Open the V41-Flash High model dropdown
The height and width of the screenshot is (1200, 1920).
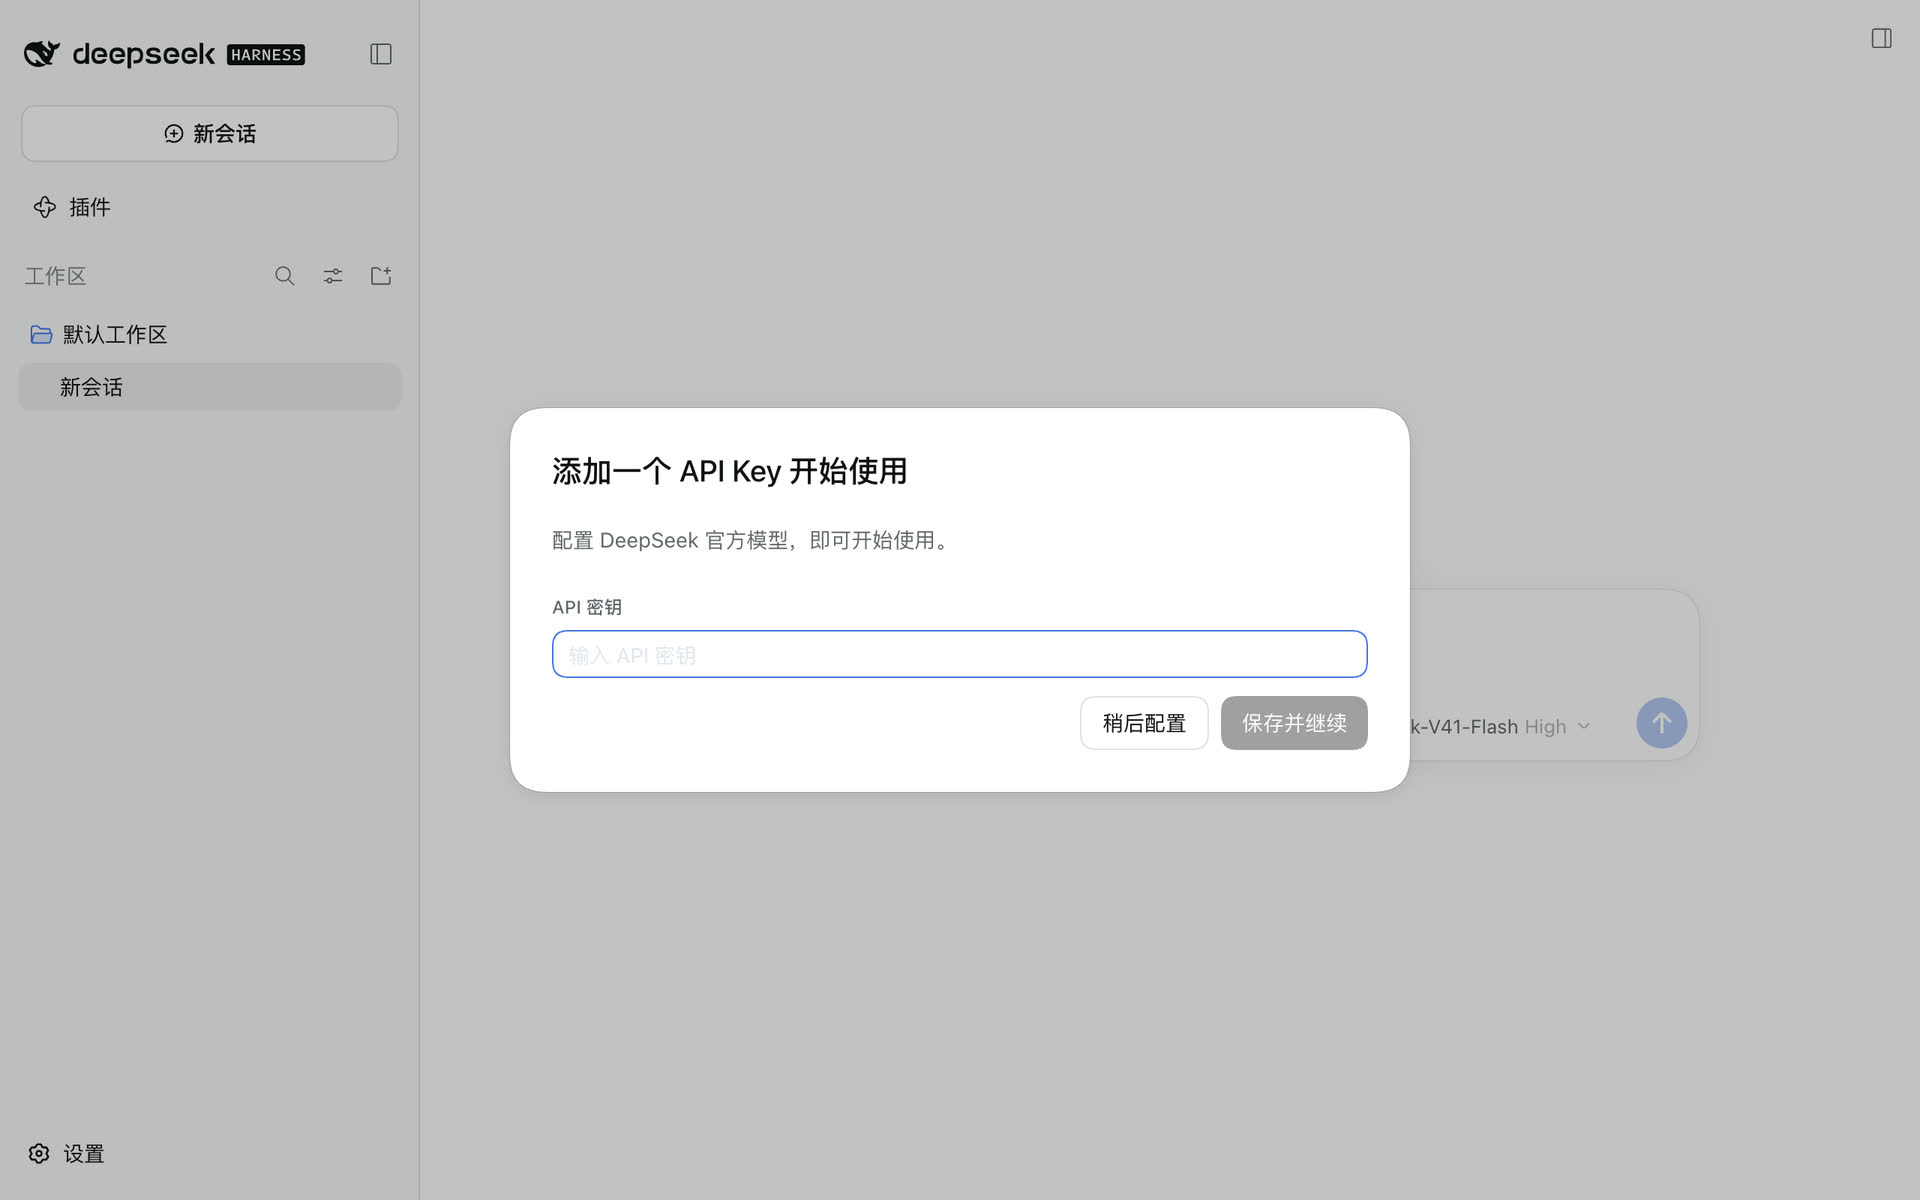[1499, 727]
